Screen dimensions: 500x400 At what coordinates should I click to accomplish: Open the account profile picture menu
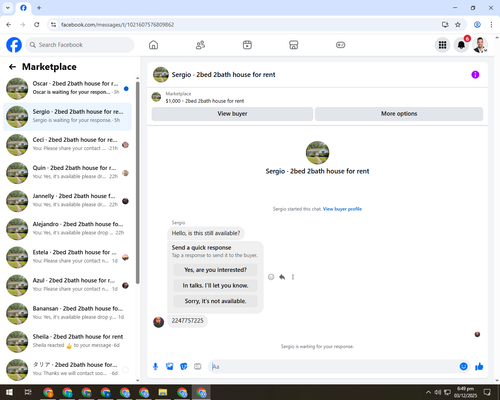point(480,45)
